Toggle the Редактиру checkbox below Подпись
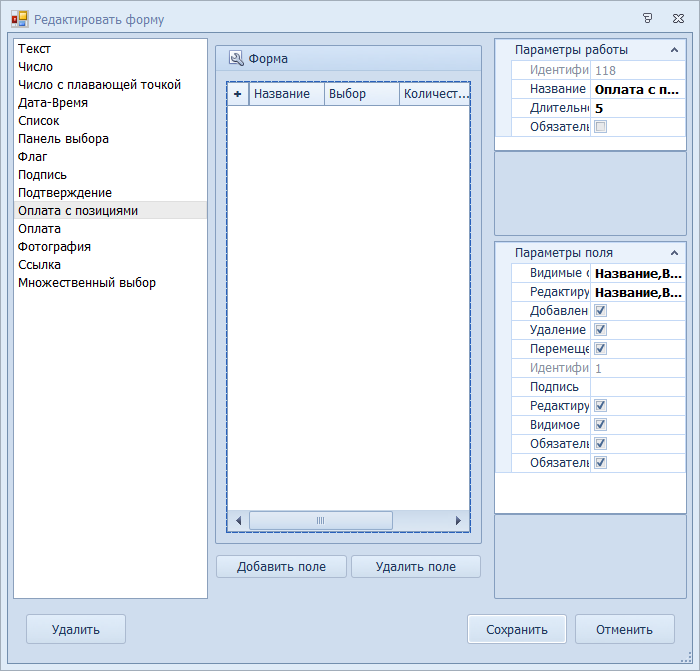The image size is (700, 671). tap(601, 406)
